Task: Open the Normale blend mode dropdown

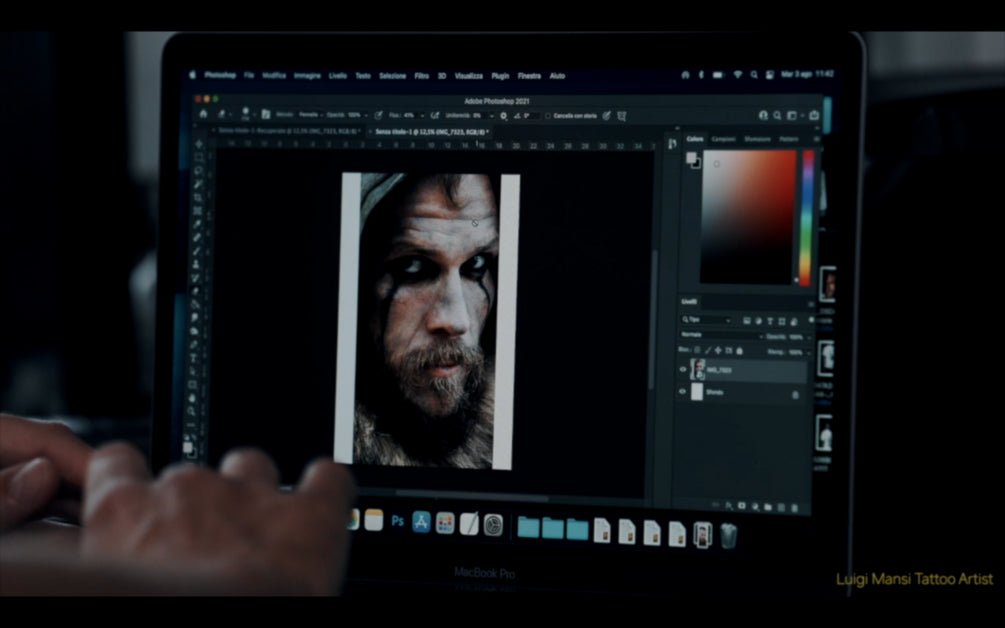Action: click(718, 335)
